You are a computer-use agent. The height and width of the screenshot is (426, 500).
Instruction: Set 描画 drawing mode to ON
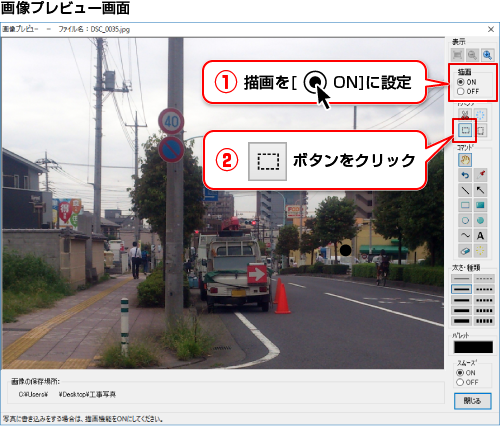(467, 82)
